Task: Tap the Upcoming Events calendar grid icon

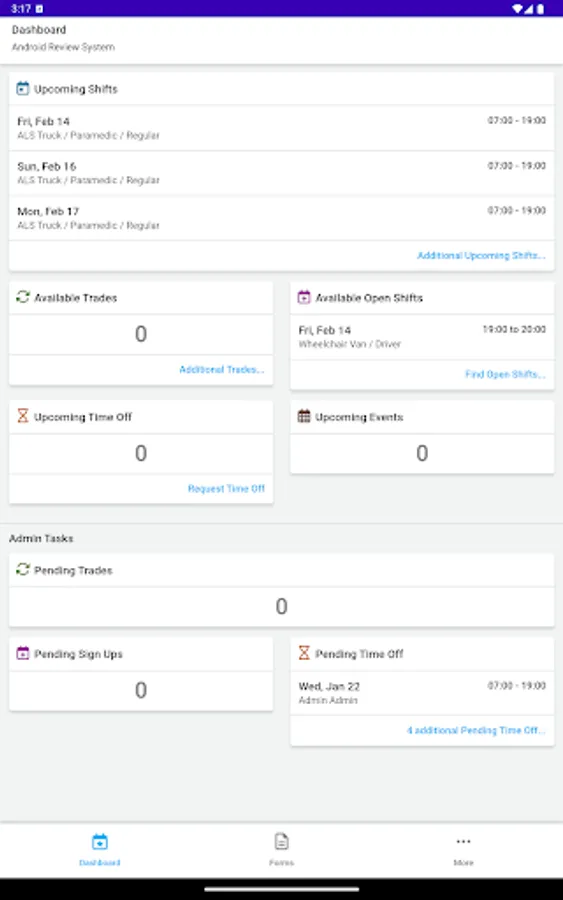Action: [x=304, y=416]
